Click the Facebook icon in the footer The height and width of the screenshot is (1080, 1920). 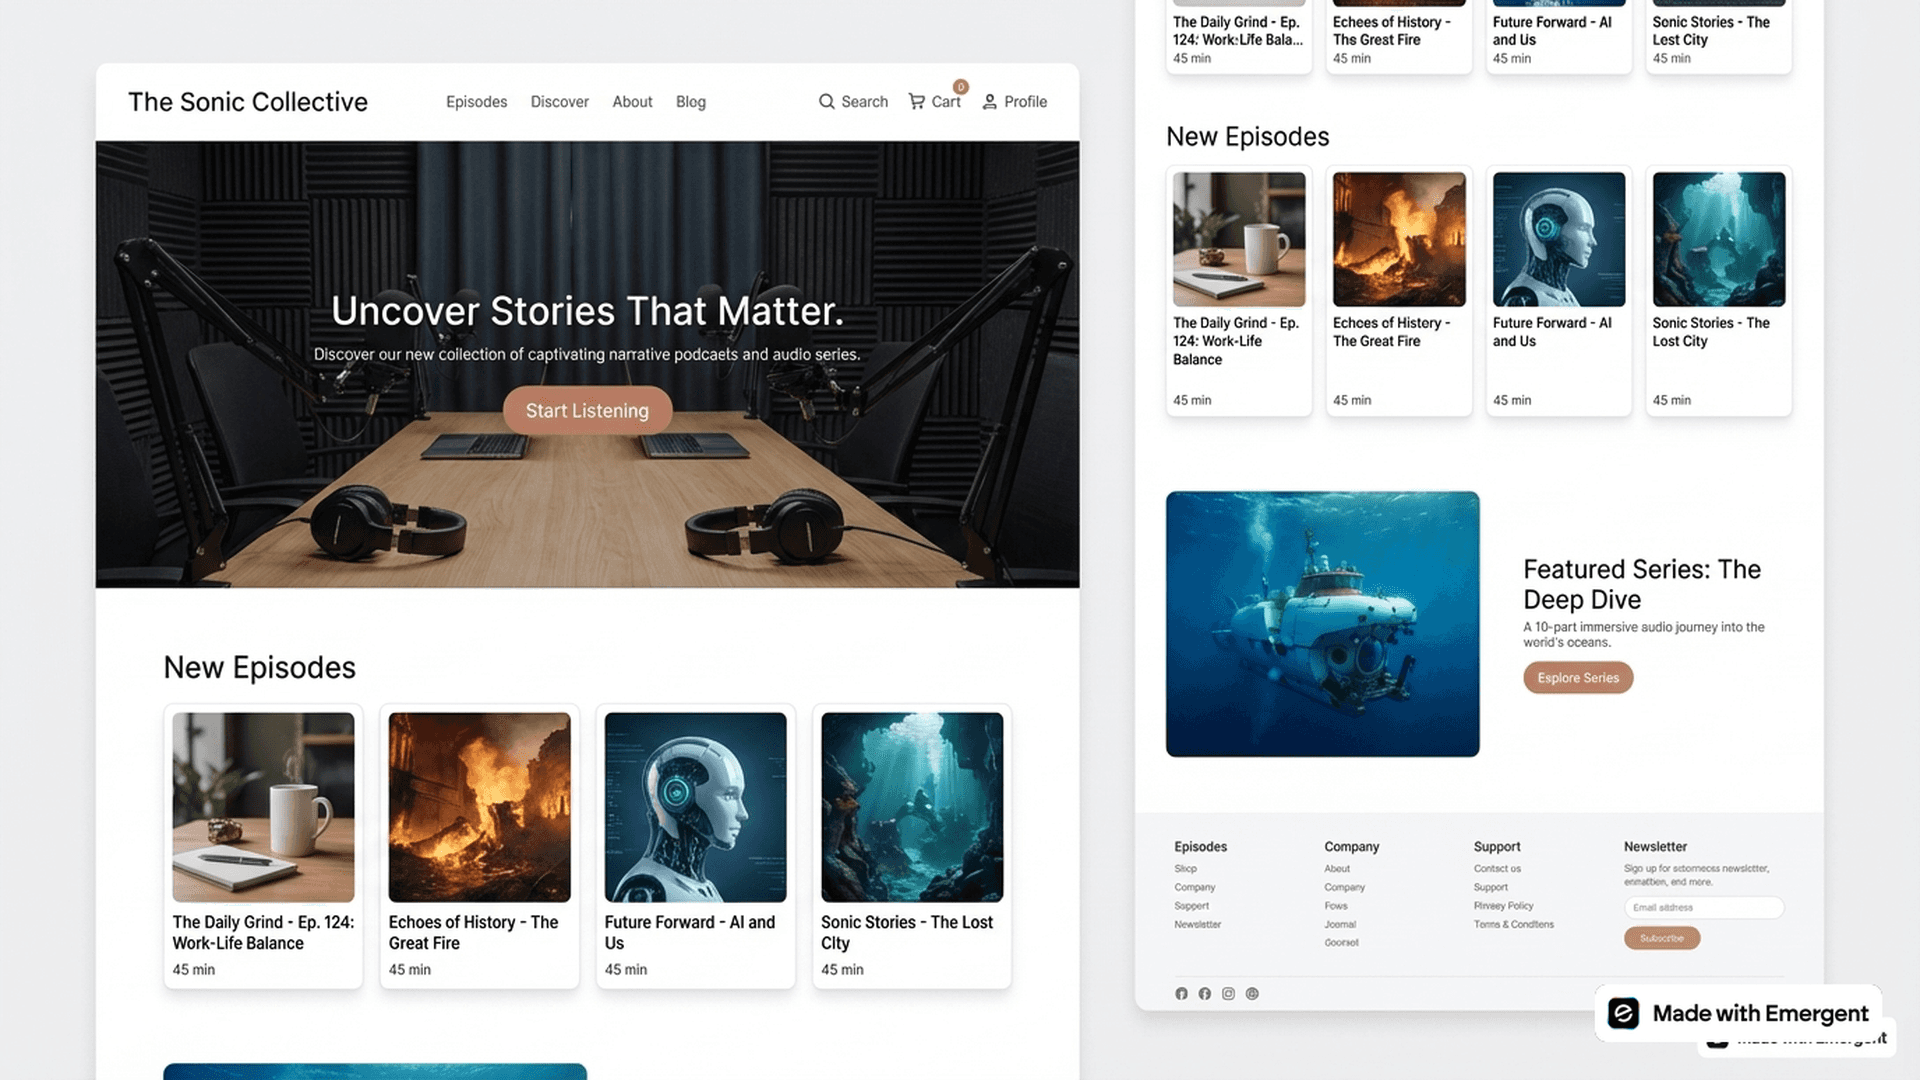point(1205,993)
